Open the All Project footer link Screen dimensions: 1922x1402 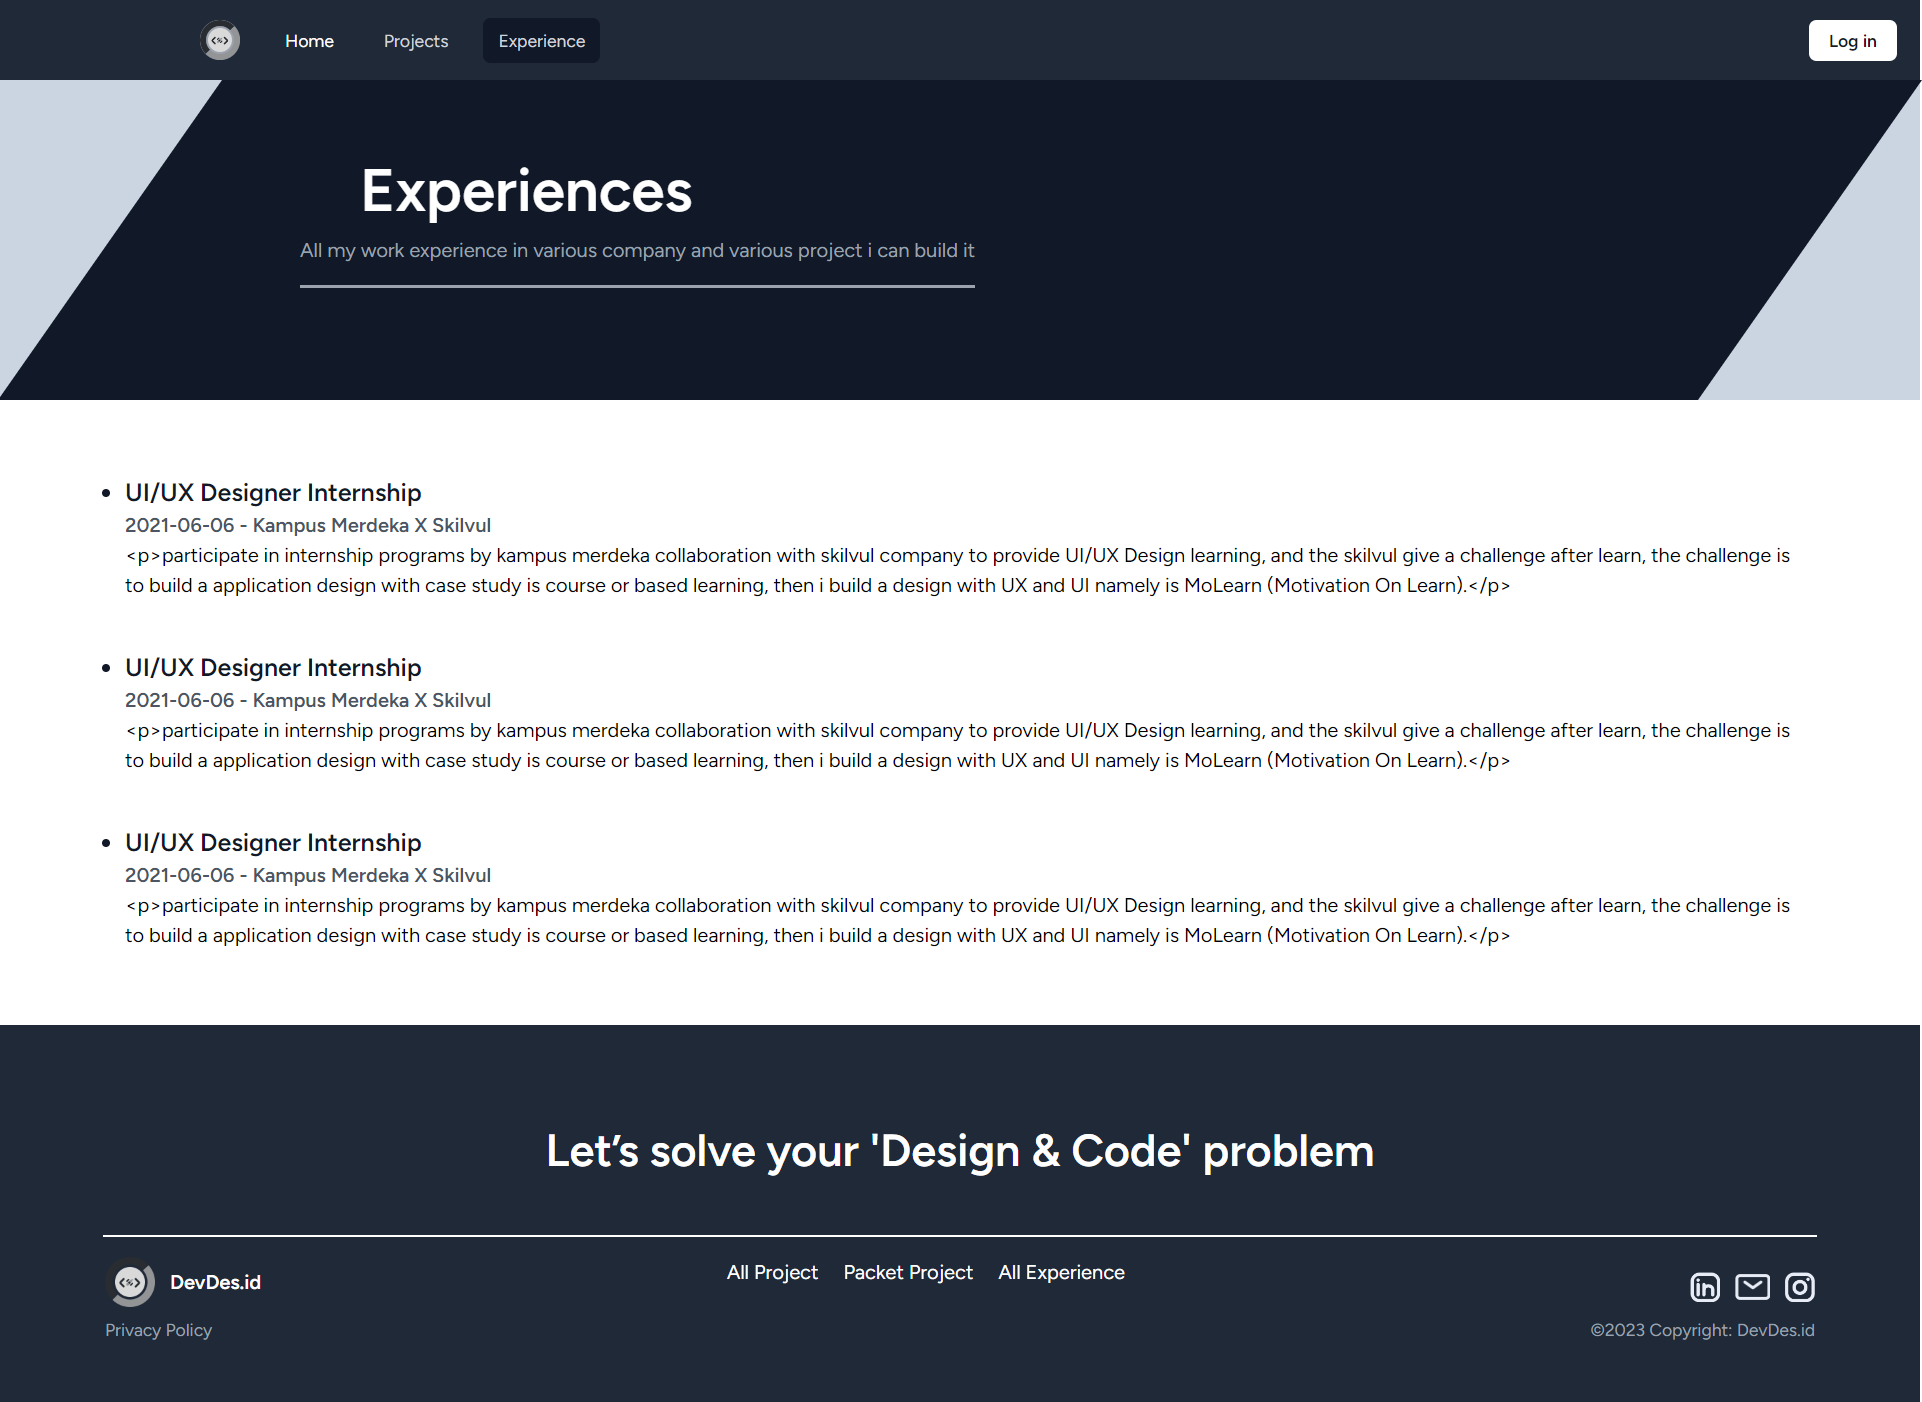[x=772, y=1272]
